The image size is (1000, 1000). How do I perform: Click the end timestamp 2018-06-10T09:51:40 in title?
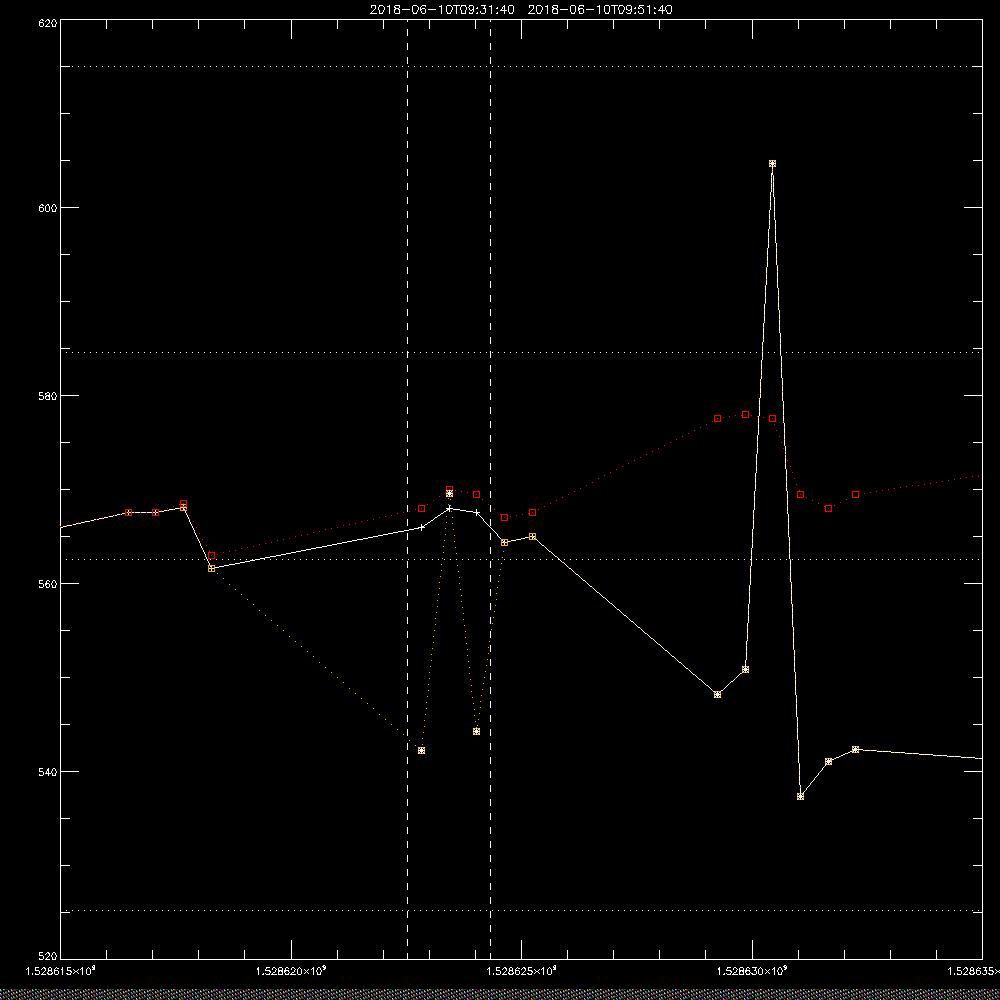(x=599, y=10)
